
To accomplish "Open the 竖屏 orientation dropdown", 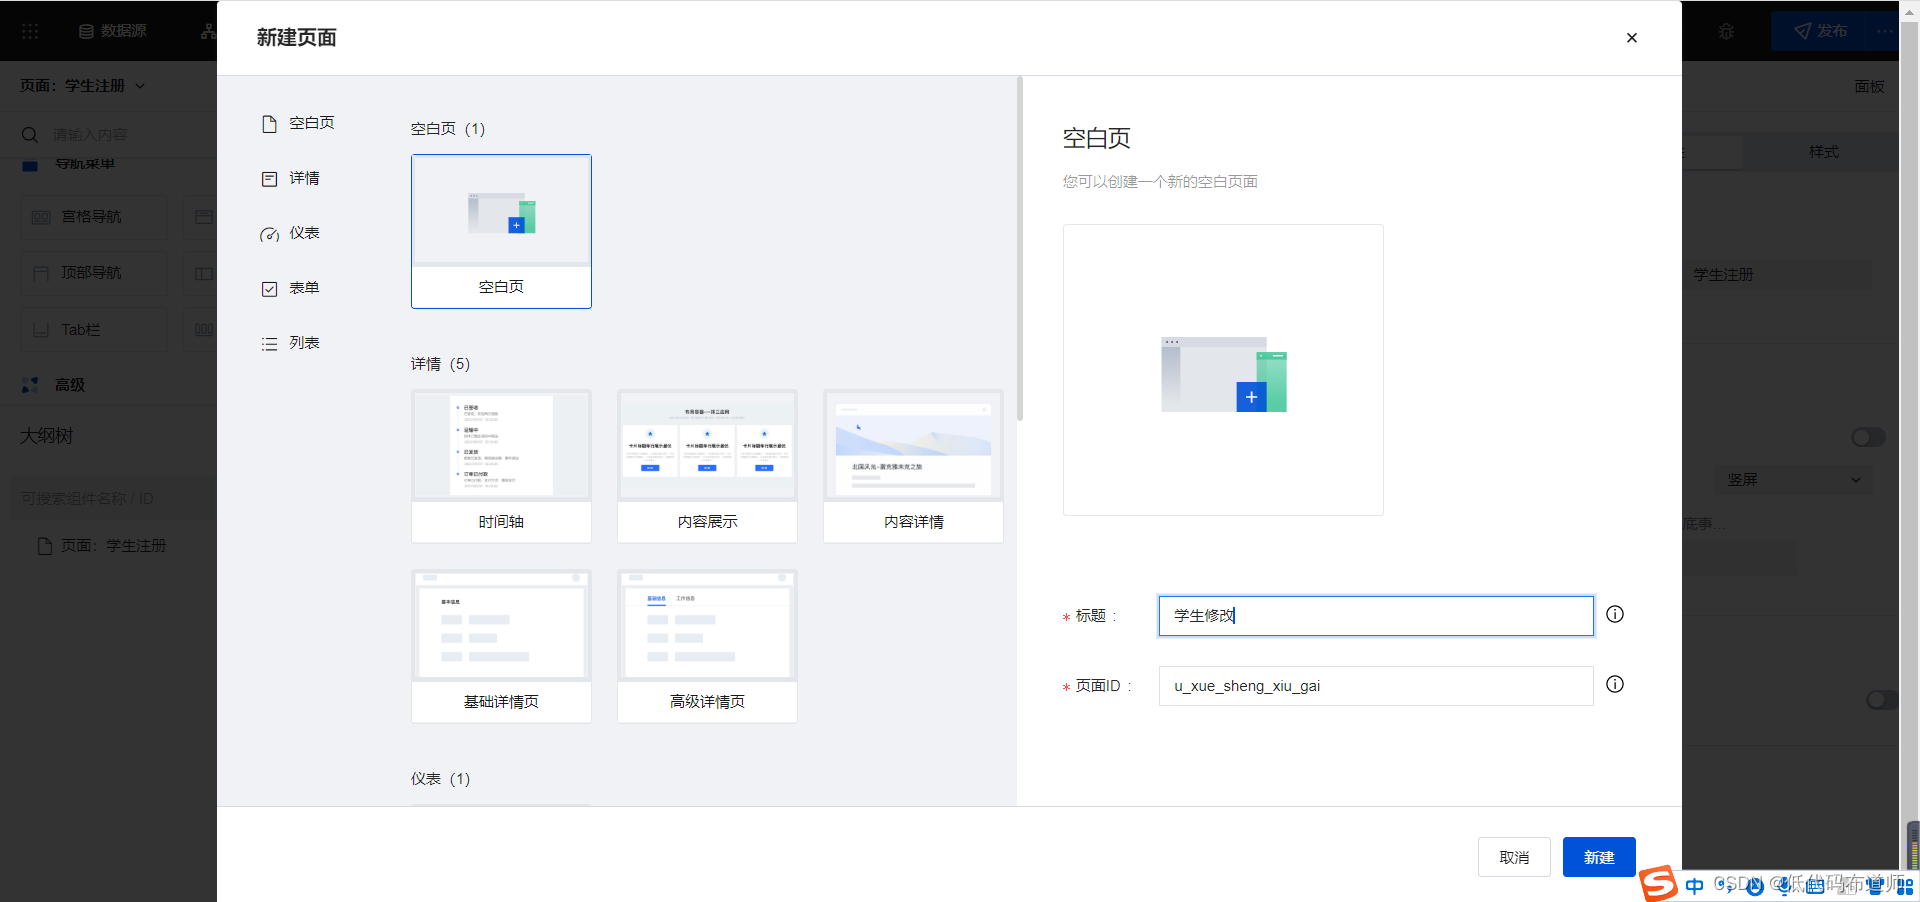I will [x=1792, y=480].
